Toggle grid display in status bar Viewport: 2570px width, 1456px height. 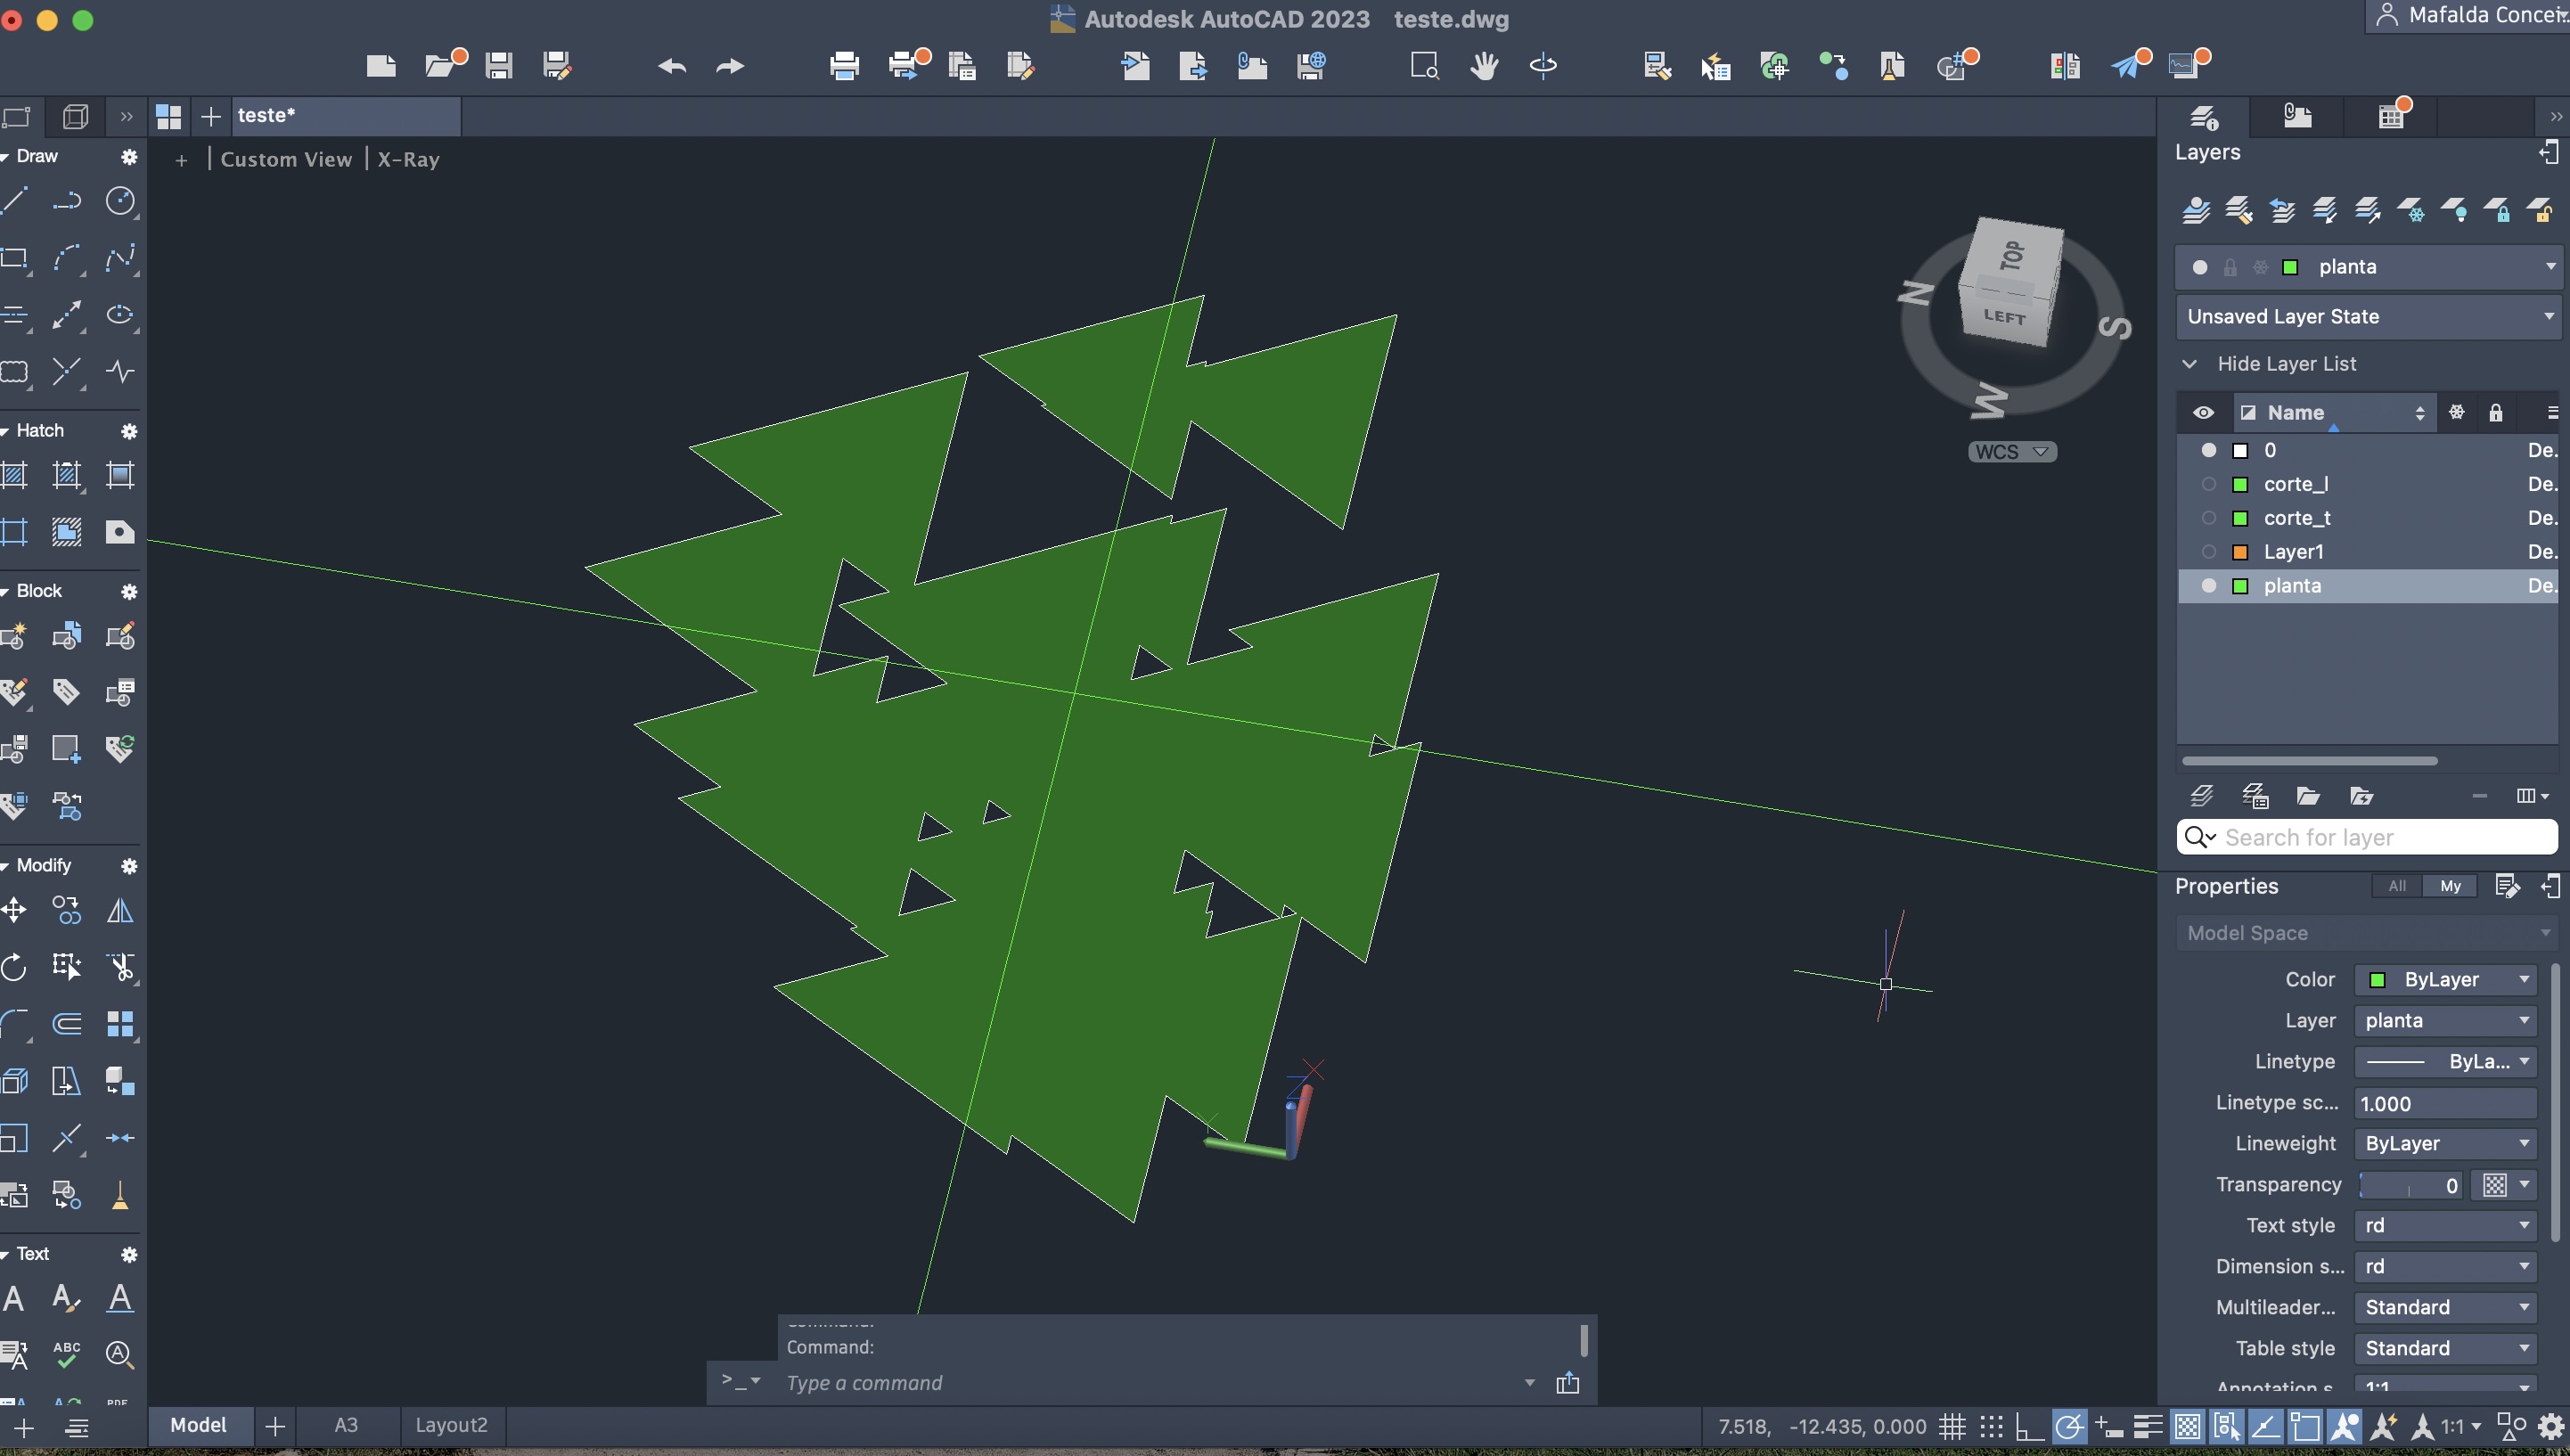point(1952,1426)
